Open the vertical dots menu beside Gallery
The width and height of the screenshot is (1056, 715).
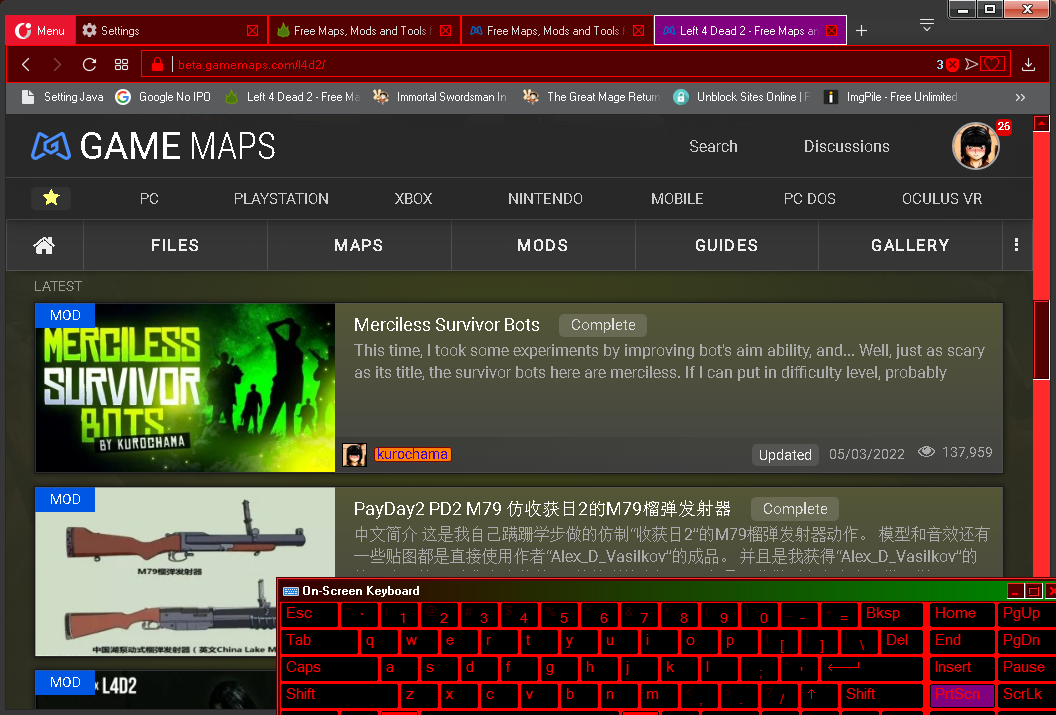tap(1017, 245)
